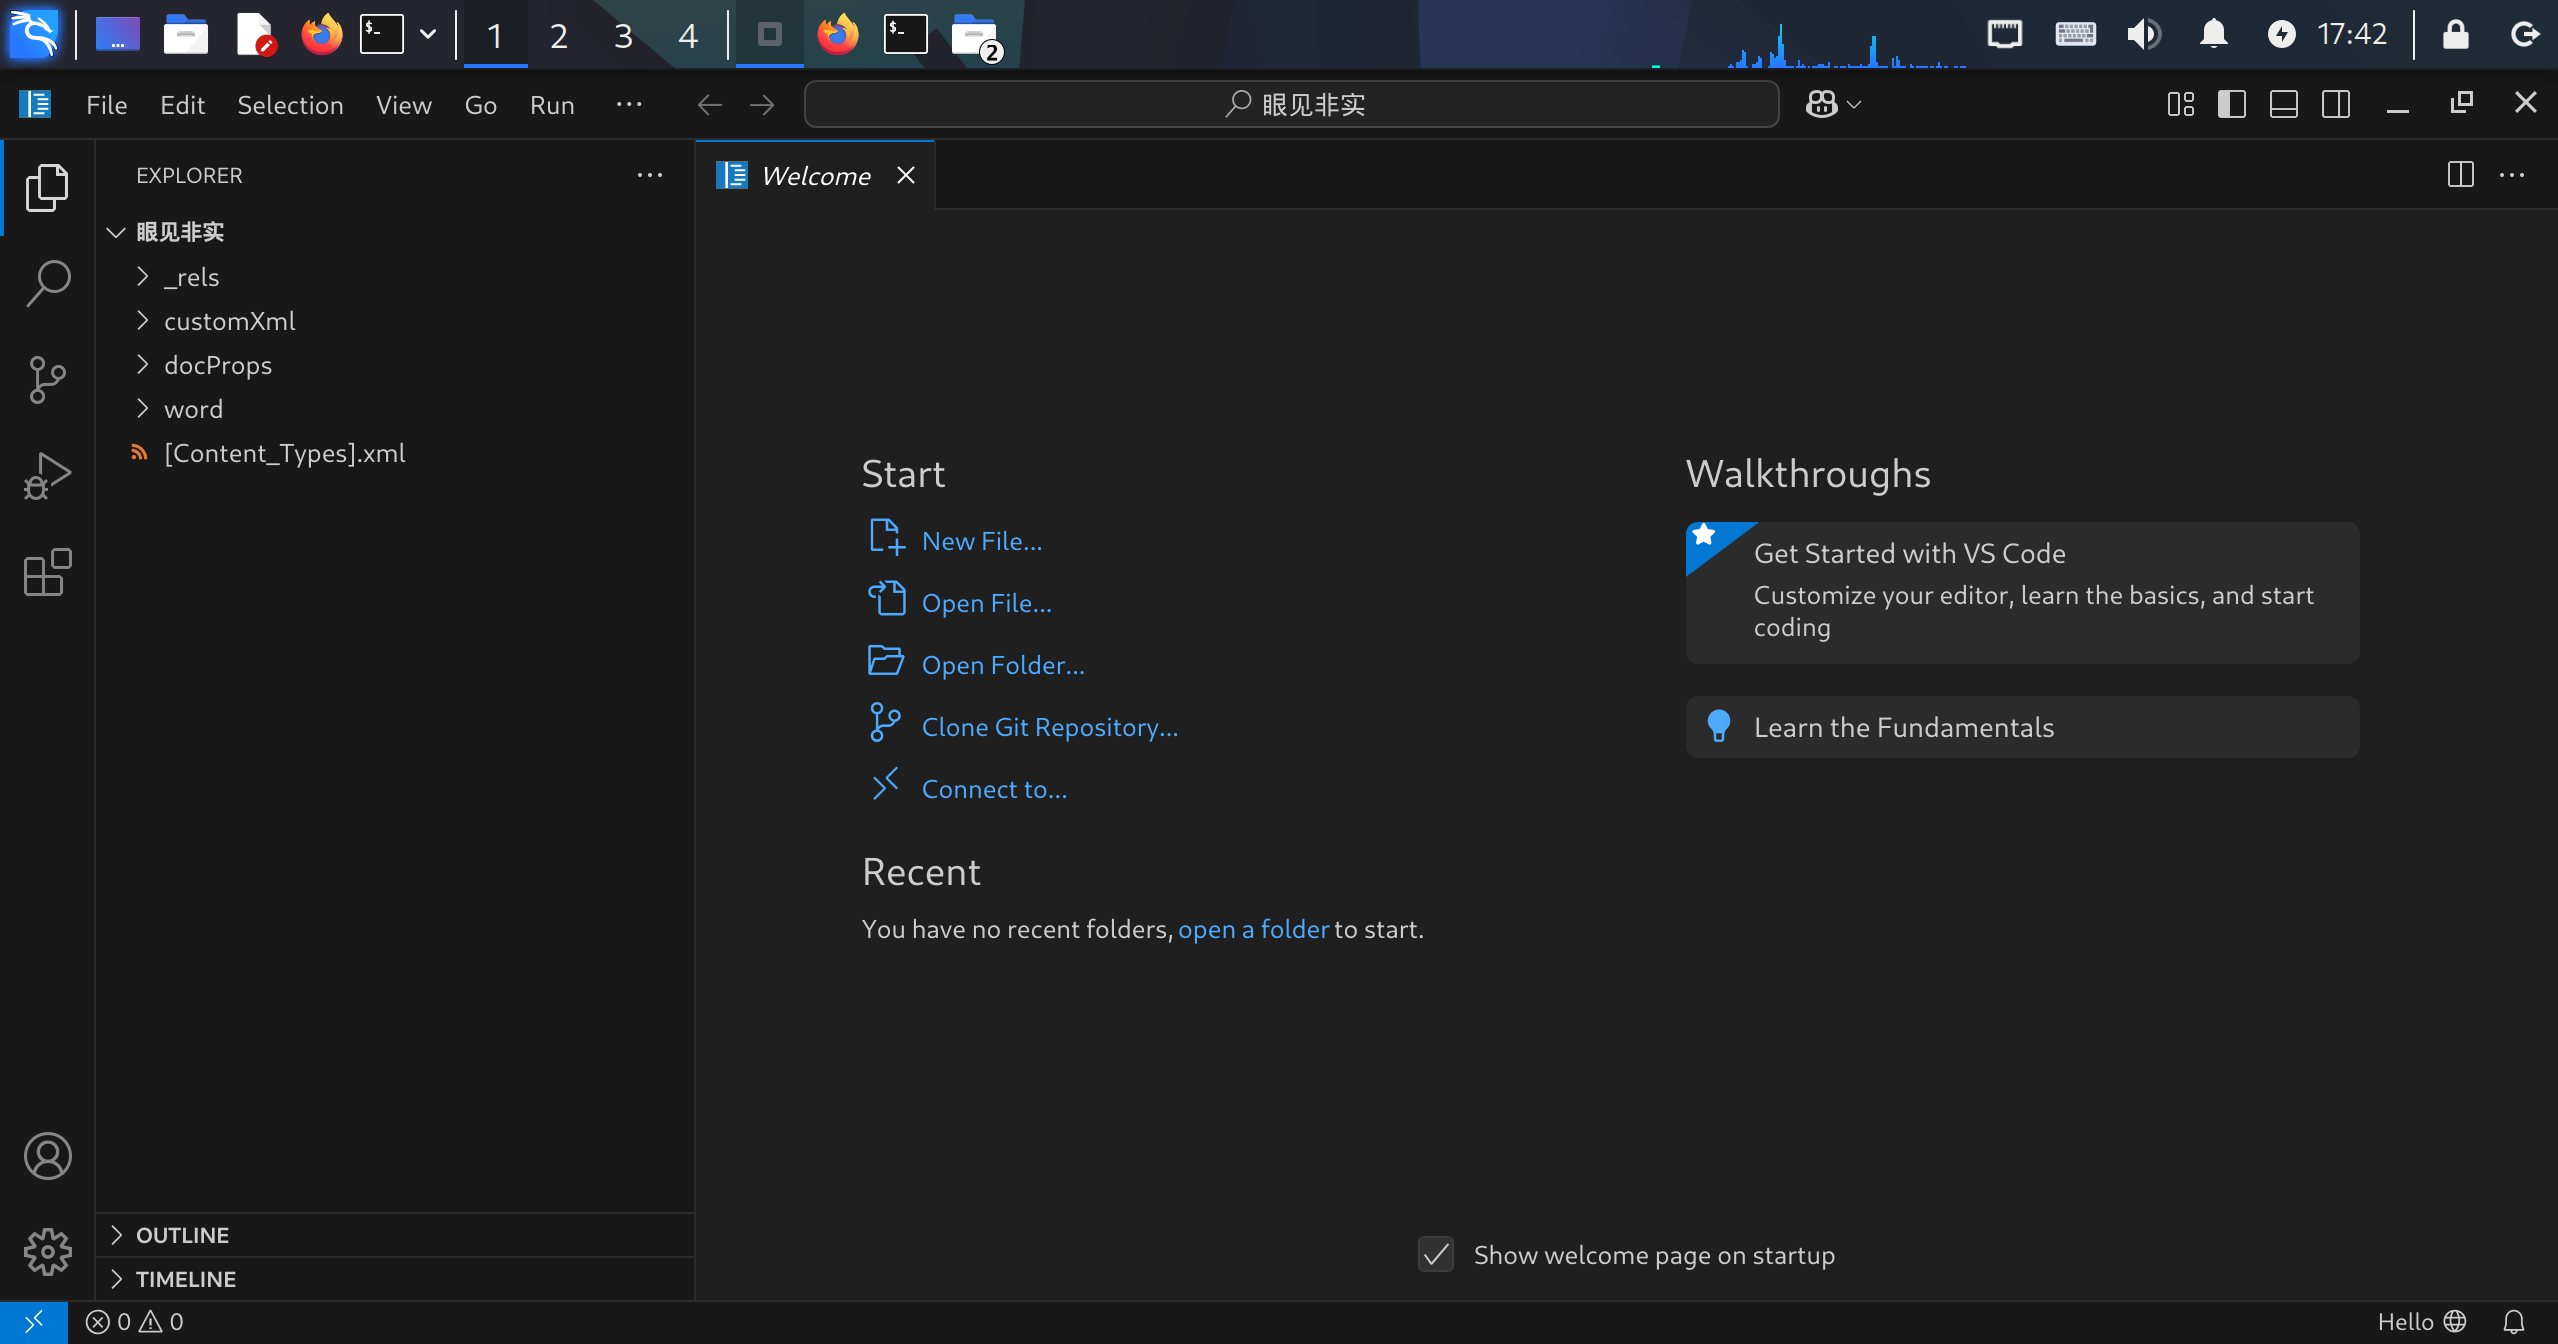The height and width of the screenshot is (1344, 2558).
Task: Open the Search view in activity bar
Action: click(x=47, y=283)
